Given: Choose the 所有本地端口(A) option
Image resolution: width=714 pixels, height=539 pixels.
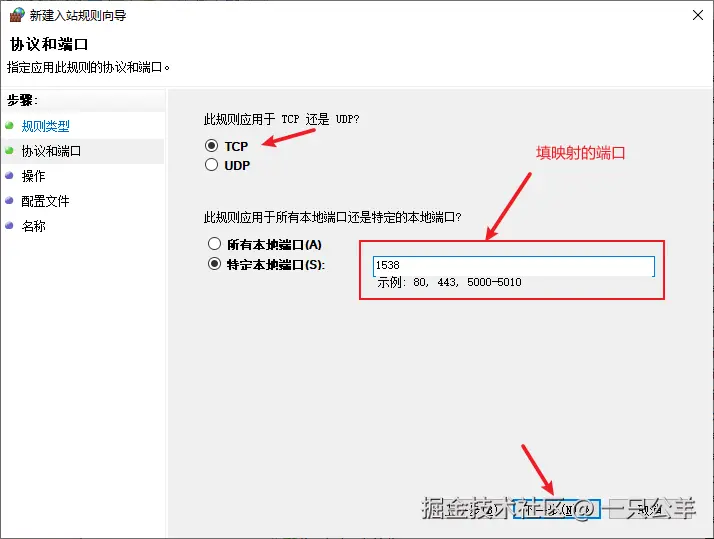Looking at the screenshot, I should point(214,244).
